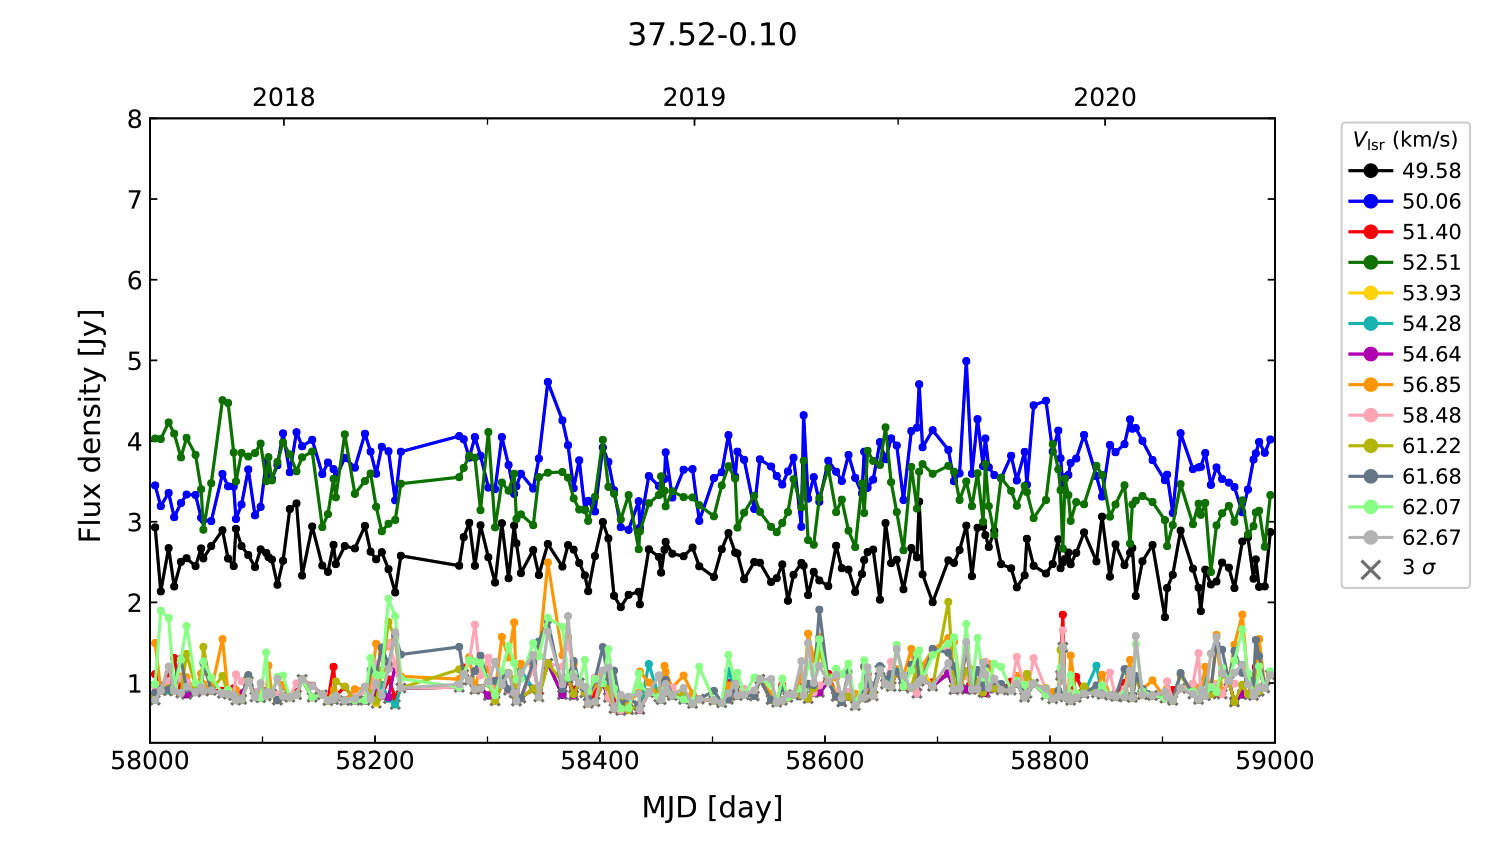1500x844 pixels.
Task: Click the purple 54.64 legend marker
Action: coord(1370,354)
